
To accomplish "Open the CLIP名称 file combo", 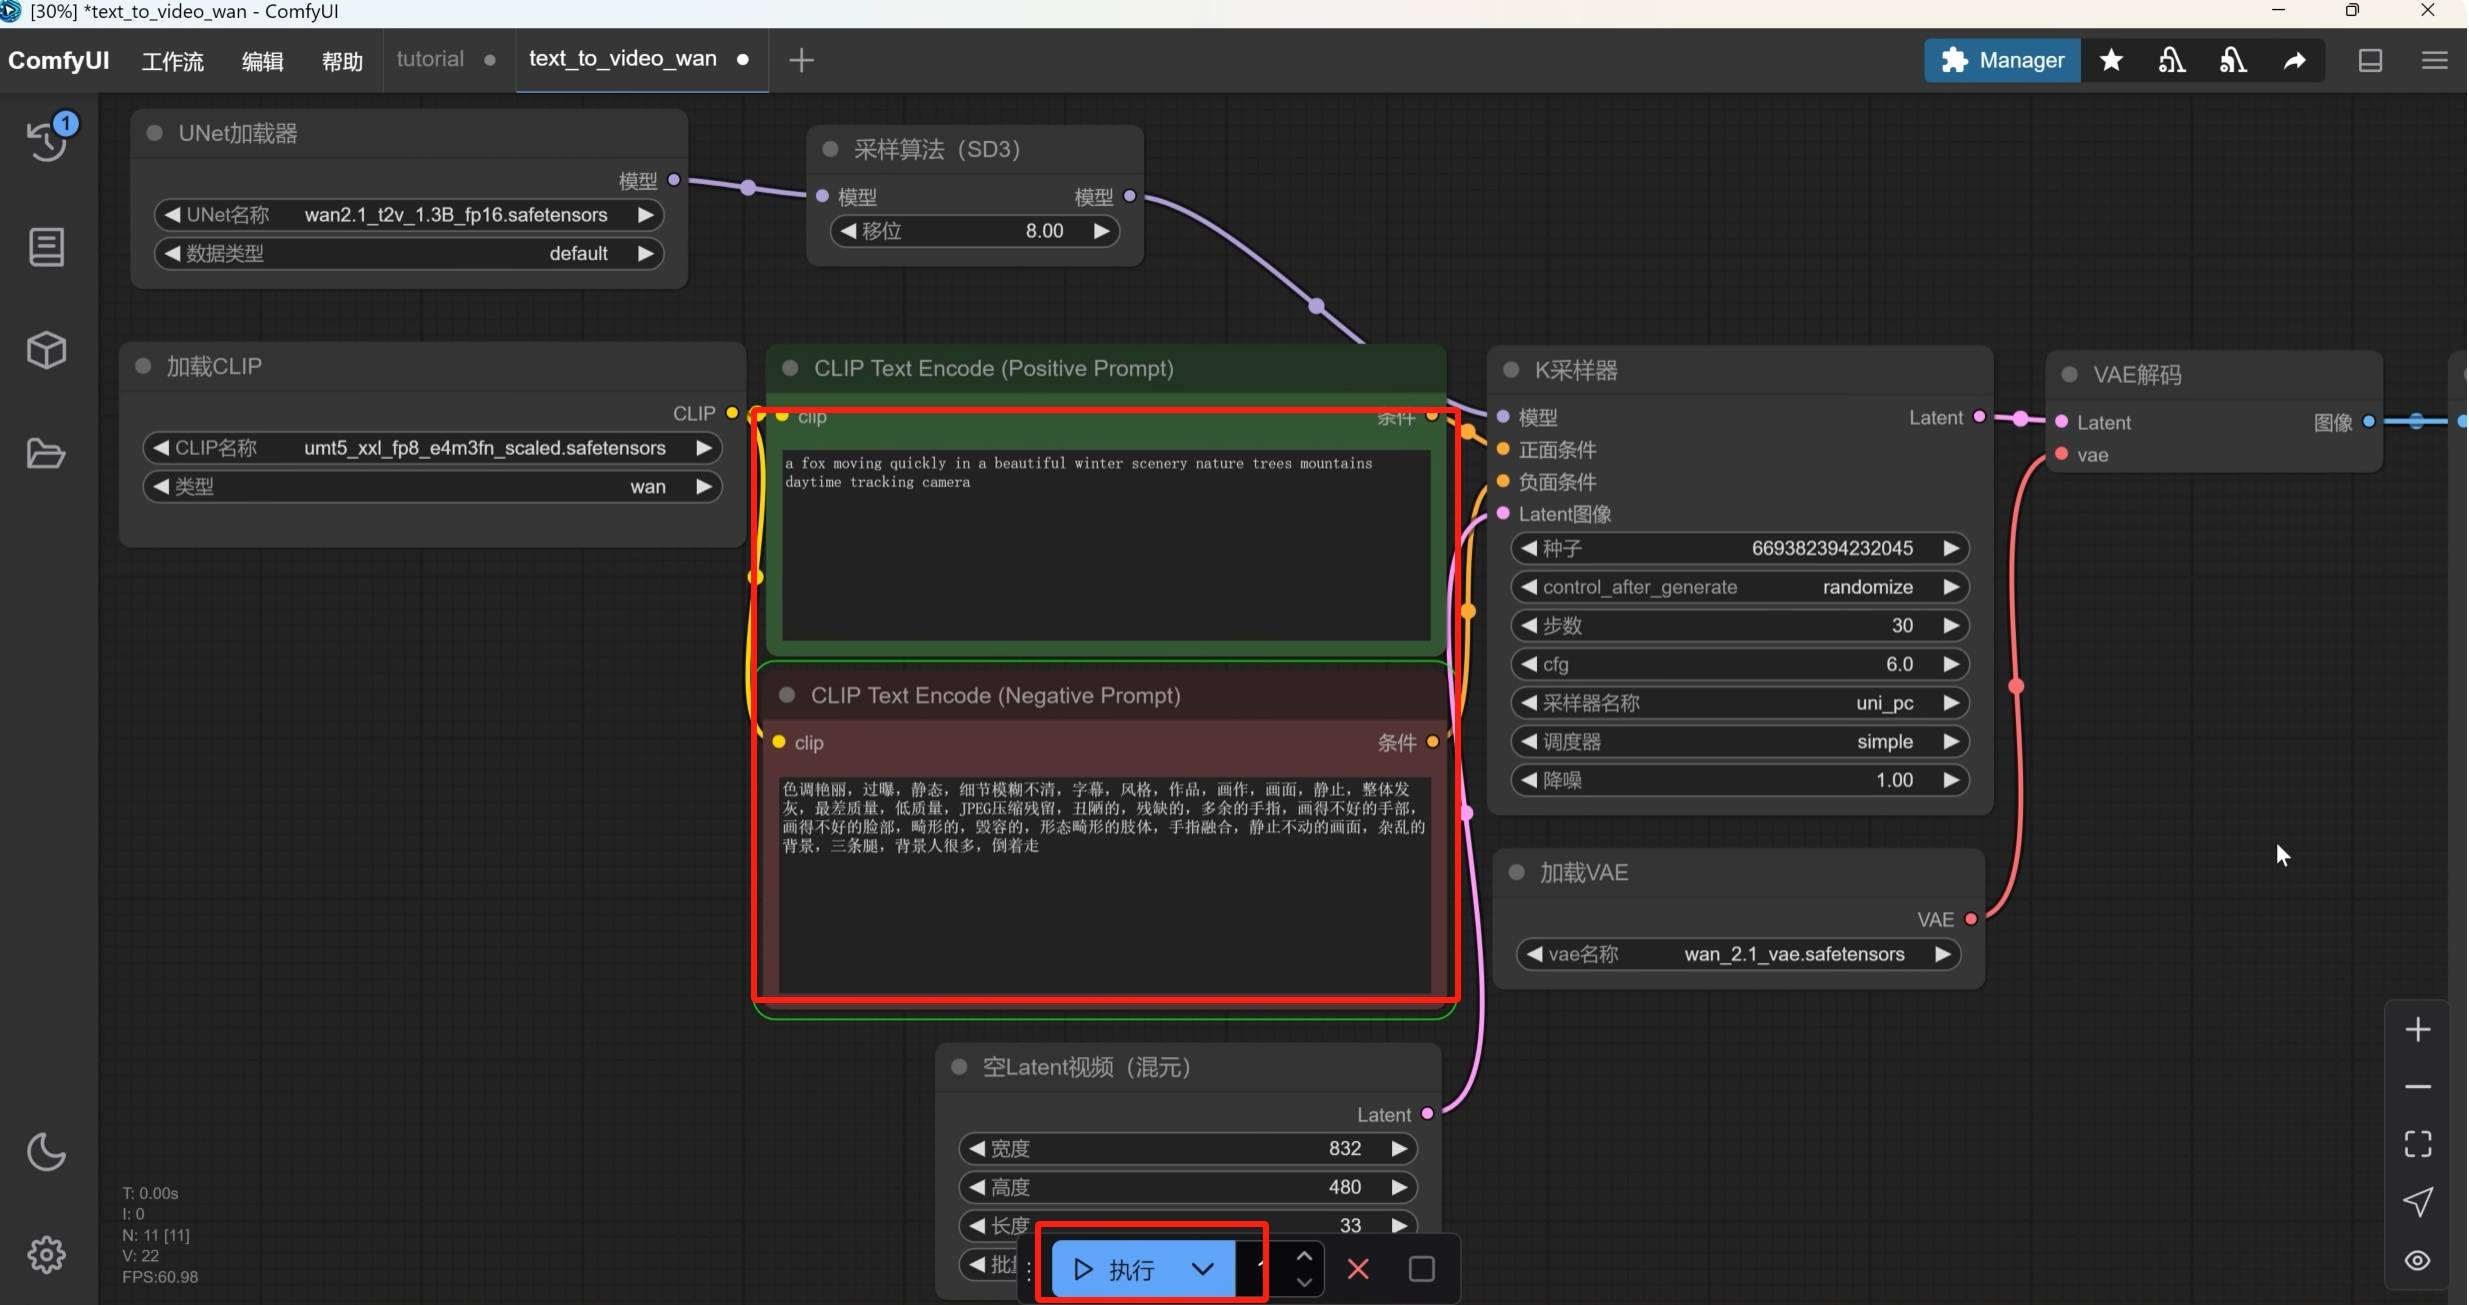I will [432, 448].
